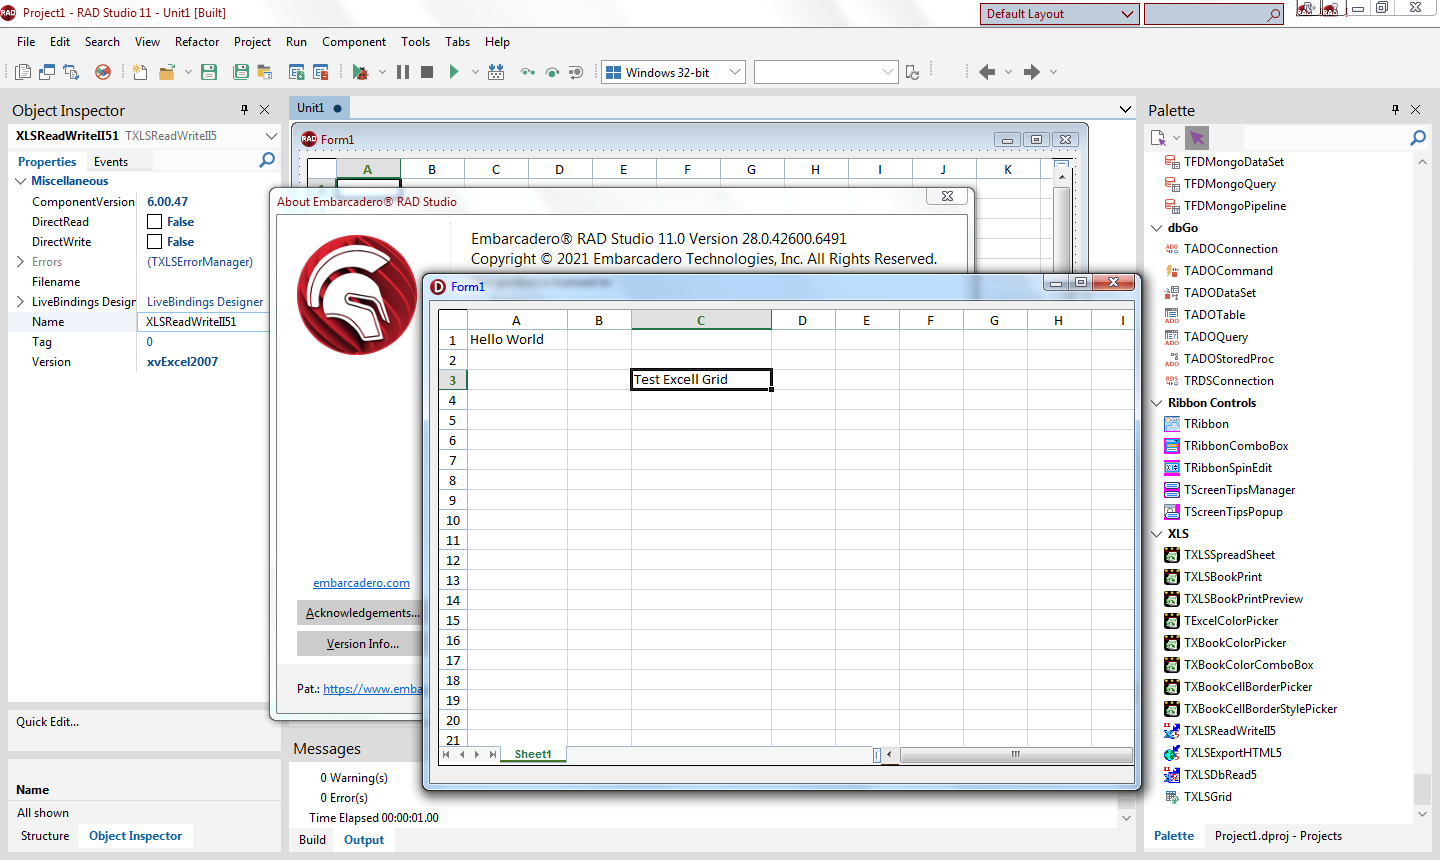Click the Back navigation arrow
Screen dimensions: 1440x860
point(987,72)
